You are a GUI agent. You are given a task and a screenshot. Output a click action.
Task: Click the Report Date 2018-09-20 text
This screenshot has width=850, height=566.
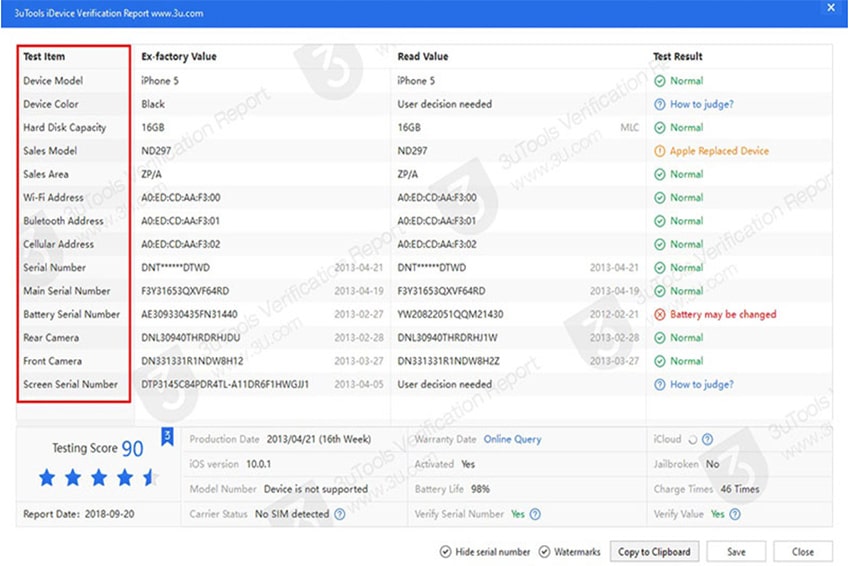pyautogui.click(x=79, y=514)
